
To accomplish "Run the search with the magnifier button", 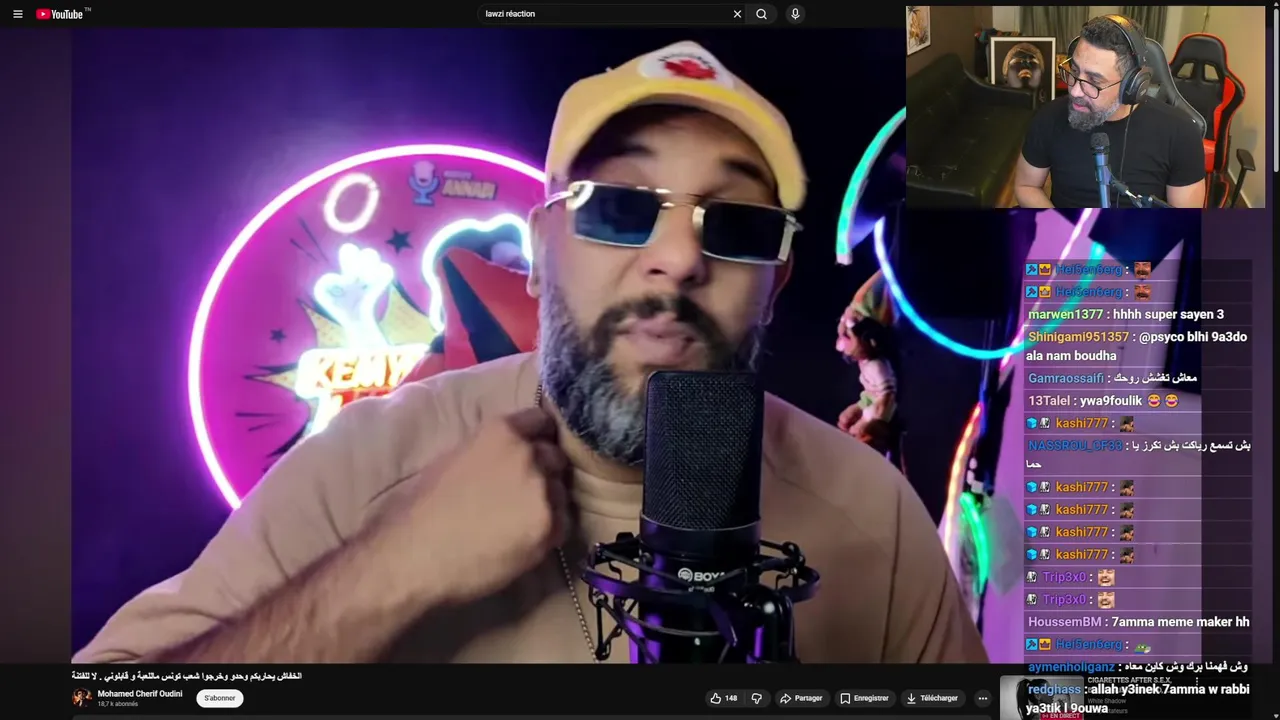I will (x=762, y=14).
